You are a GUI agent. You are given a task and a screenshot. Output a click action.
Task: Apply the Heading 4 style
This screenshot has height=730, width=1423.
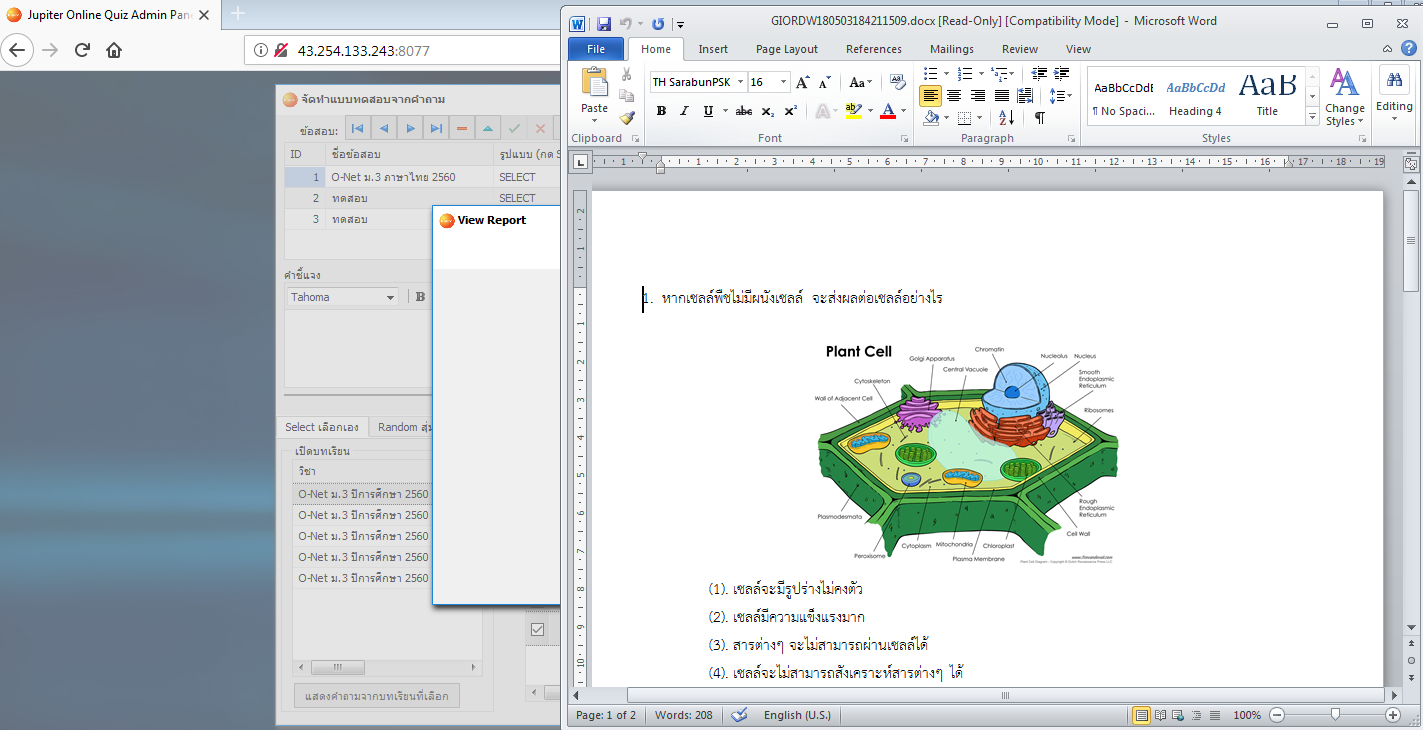[1195, 97]
